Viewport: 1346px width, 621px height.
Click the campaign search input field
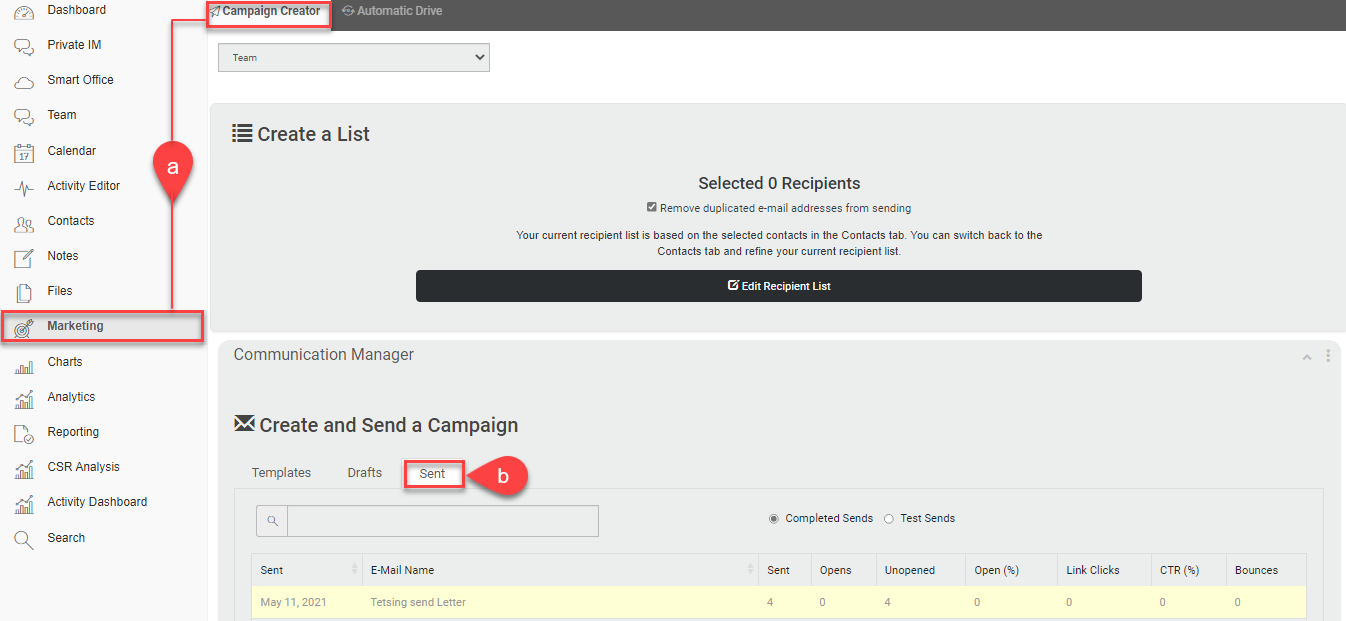pos(443,521)
